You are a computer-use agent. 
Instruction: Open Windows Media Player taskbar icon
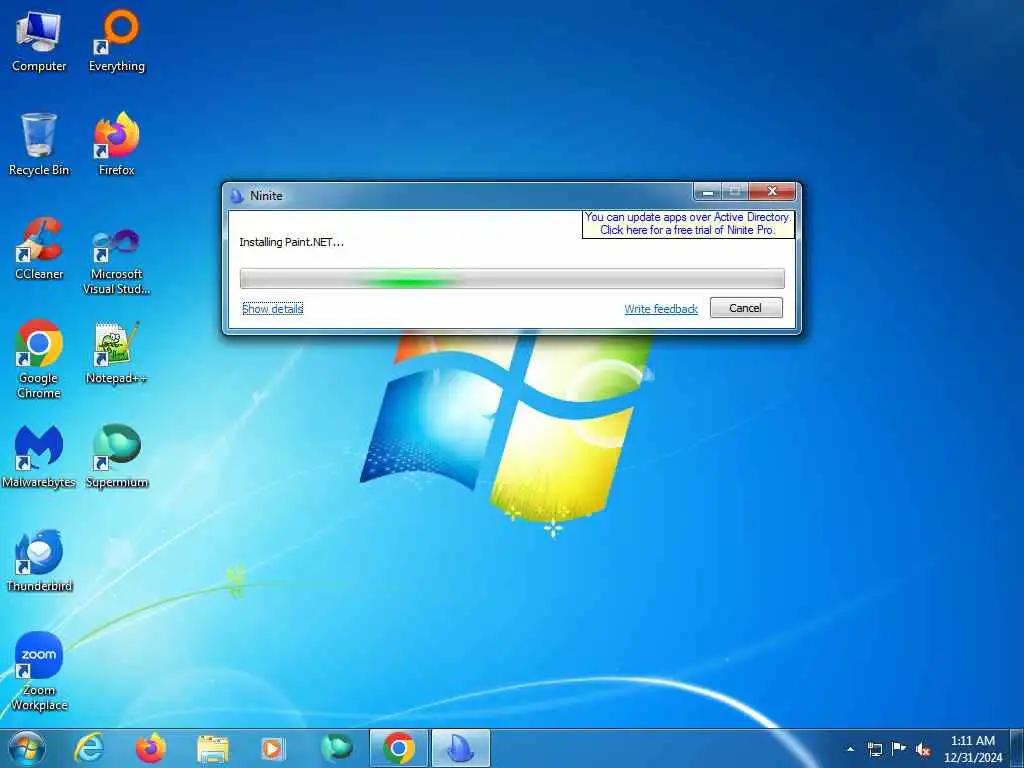tap(272, 749)
